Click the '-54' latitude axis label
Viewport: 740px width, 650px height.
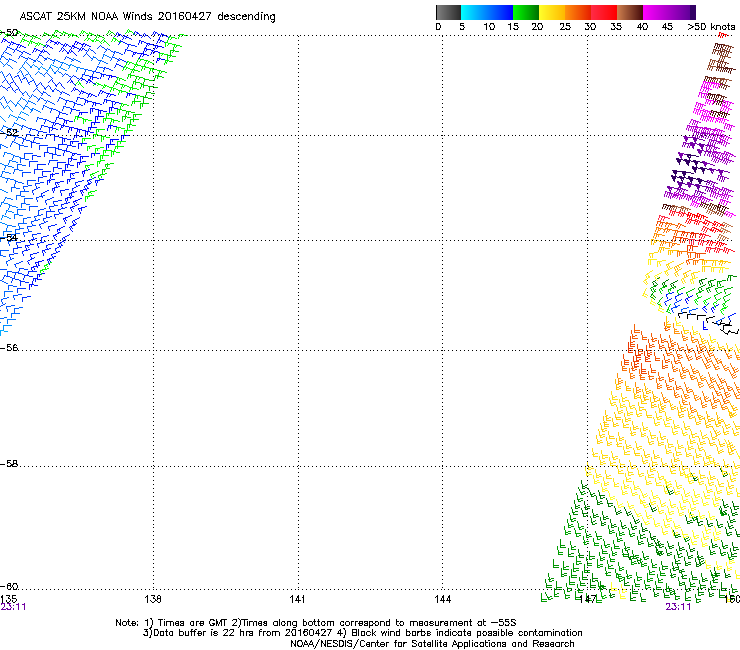pos(9,237)
